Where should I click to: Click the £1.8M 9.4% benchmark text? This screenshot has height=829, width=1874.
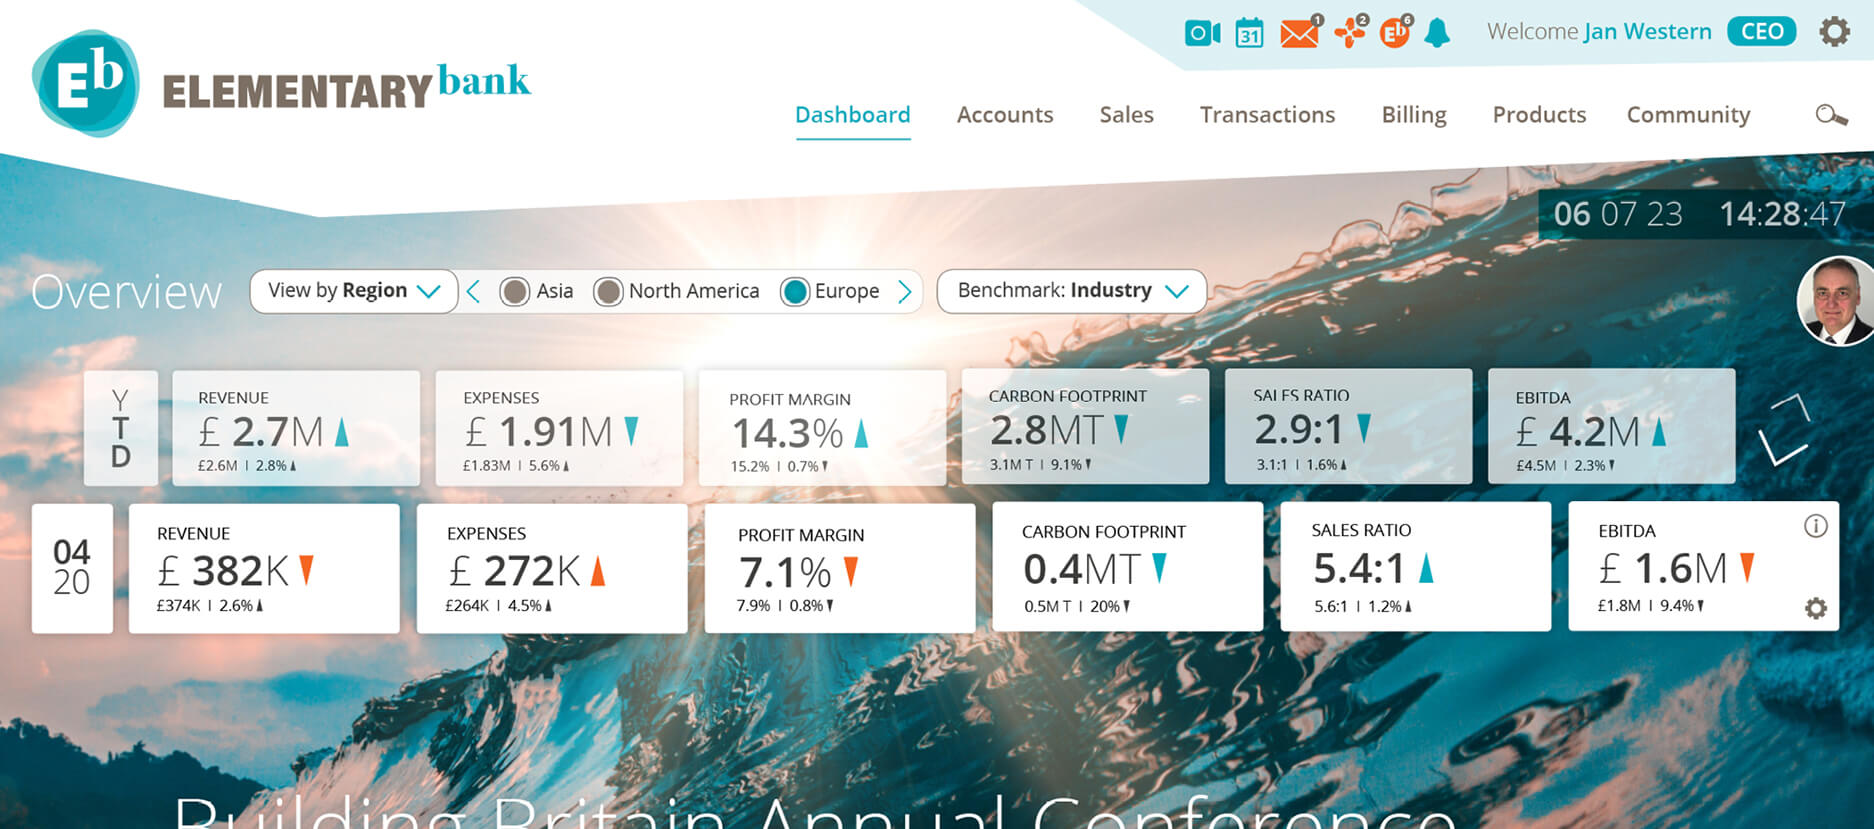(x=1651, y=606)
